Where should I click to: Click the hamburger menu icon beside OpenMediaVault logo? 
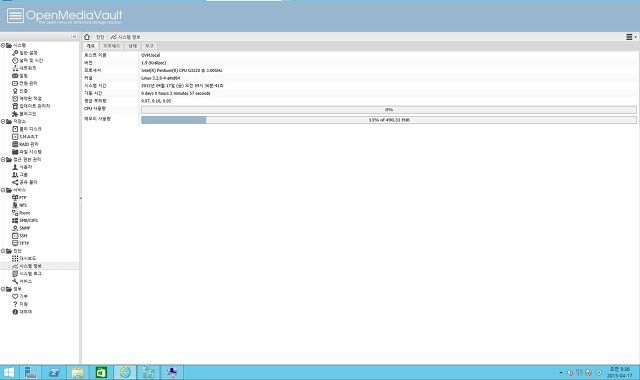tap(15, 16)
